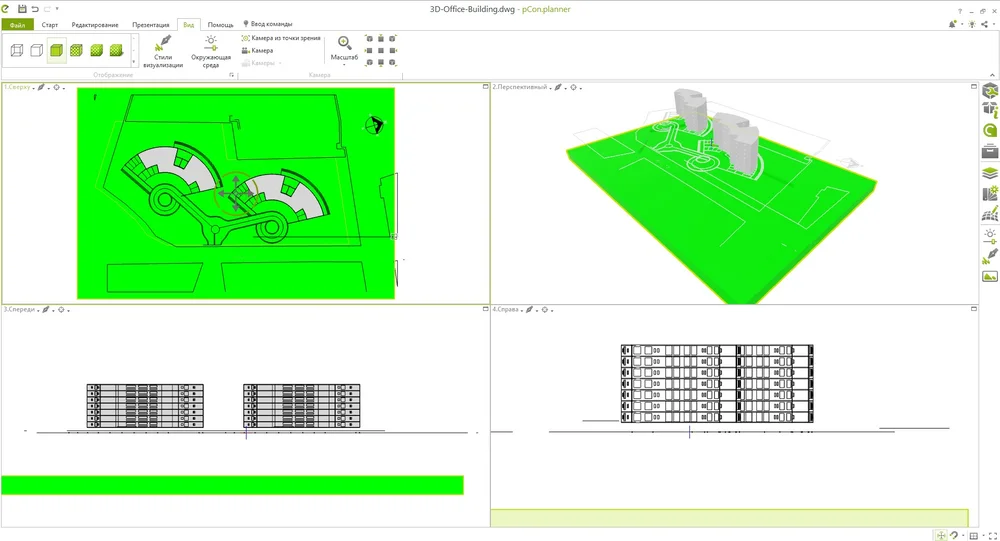Open the archive box icon in right sidebar
The image size is (1000, 541).
[x=989, y=152]
